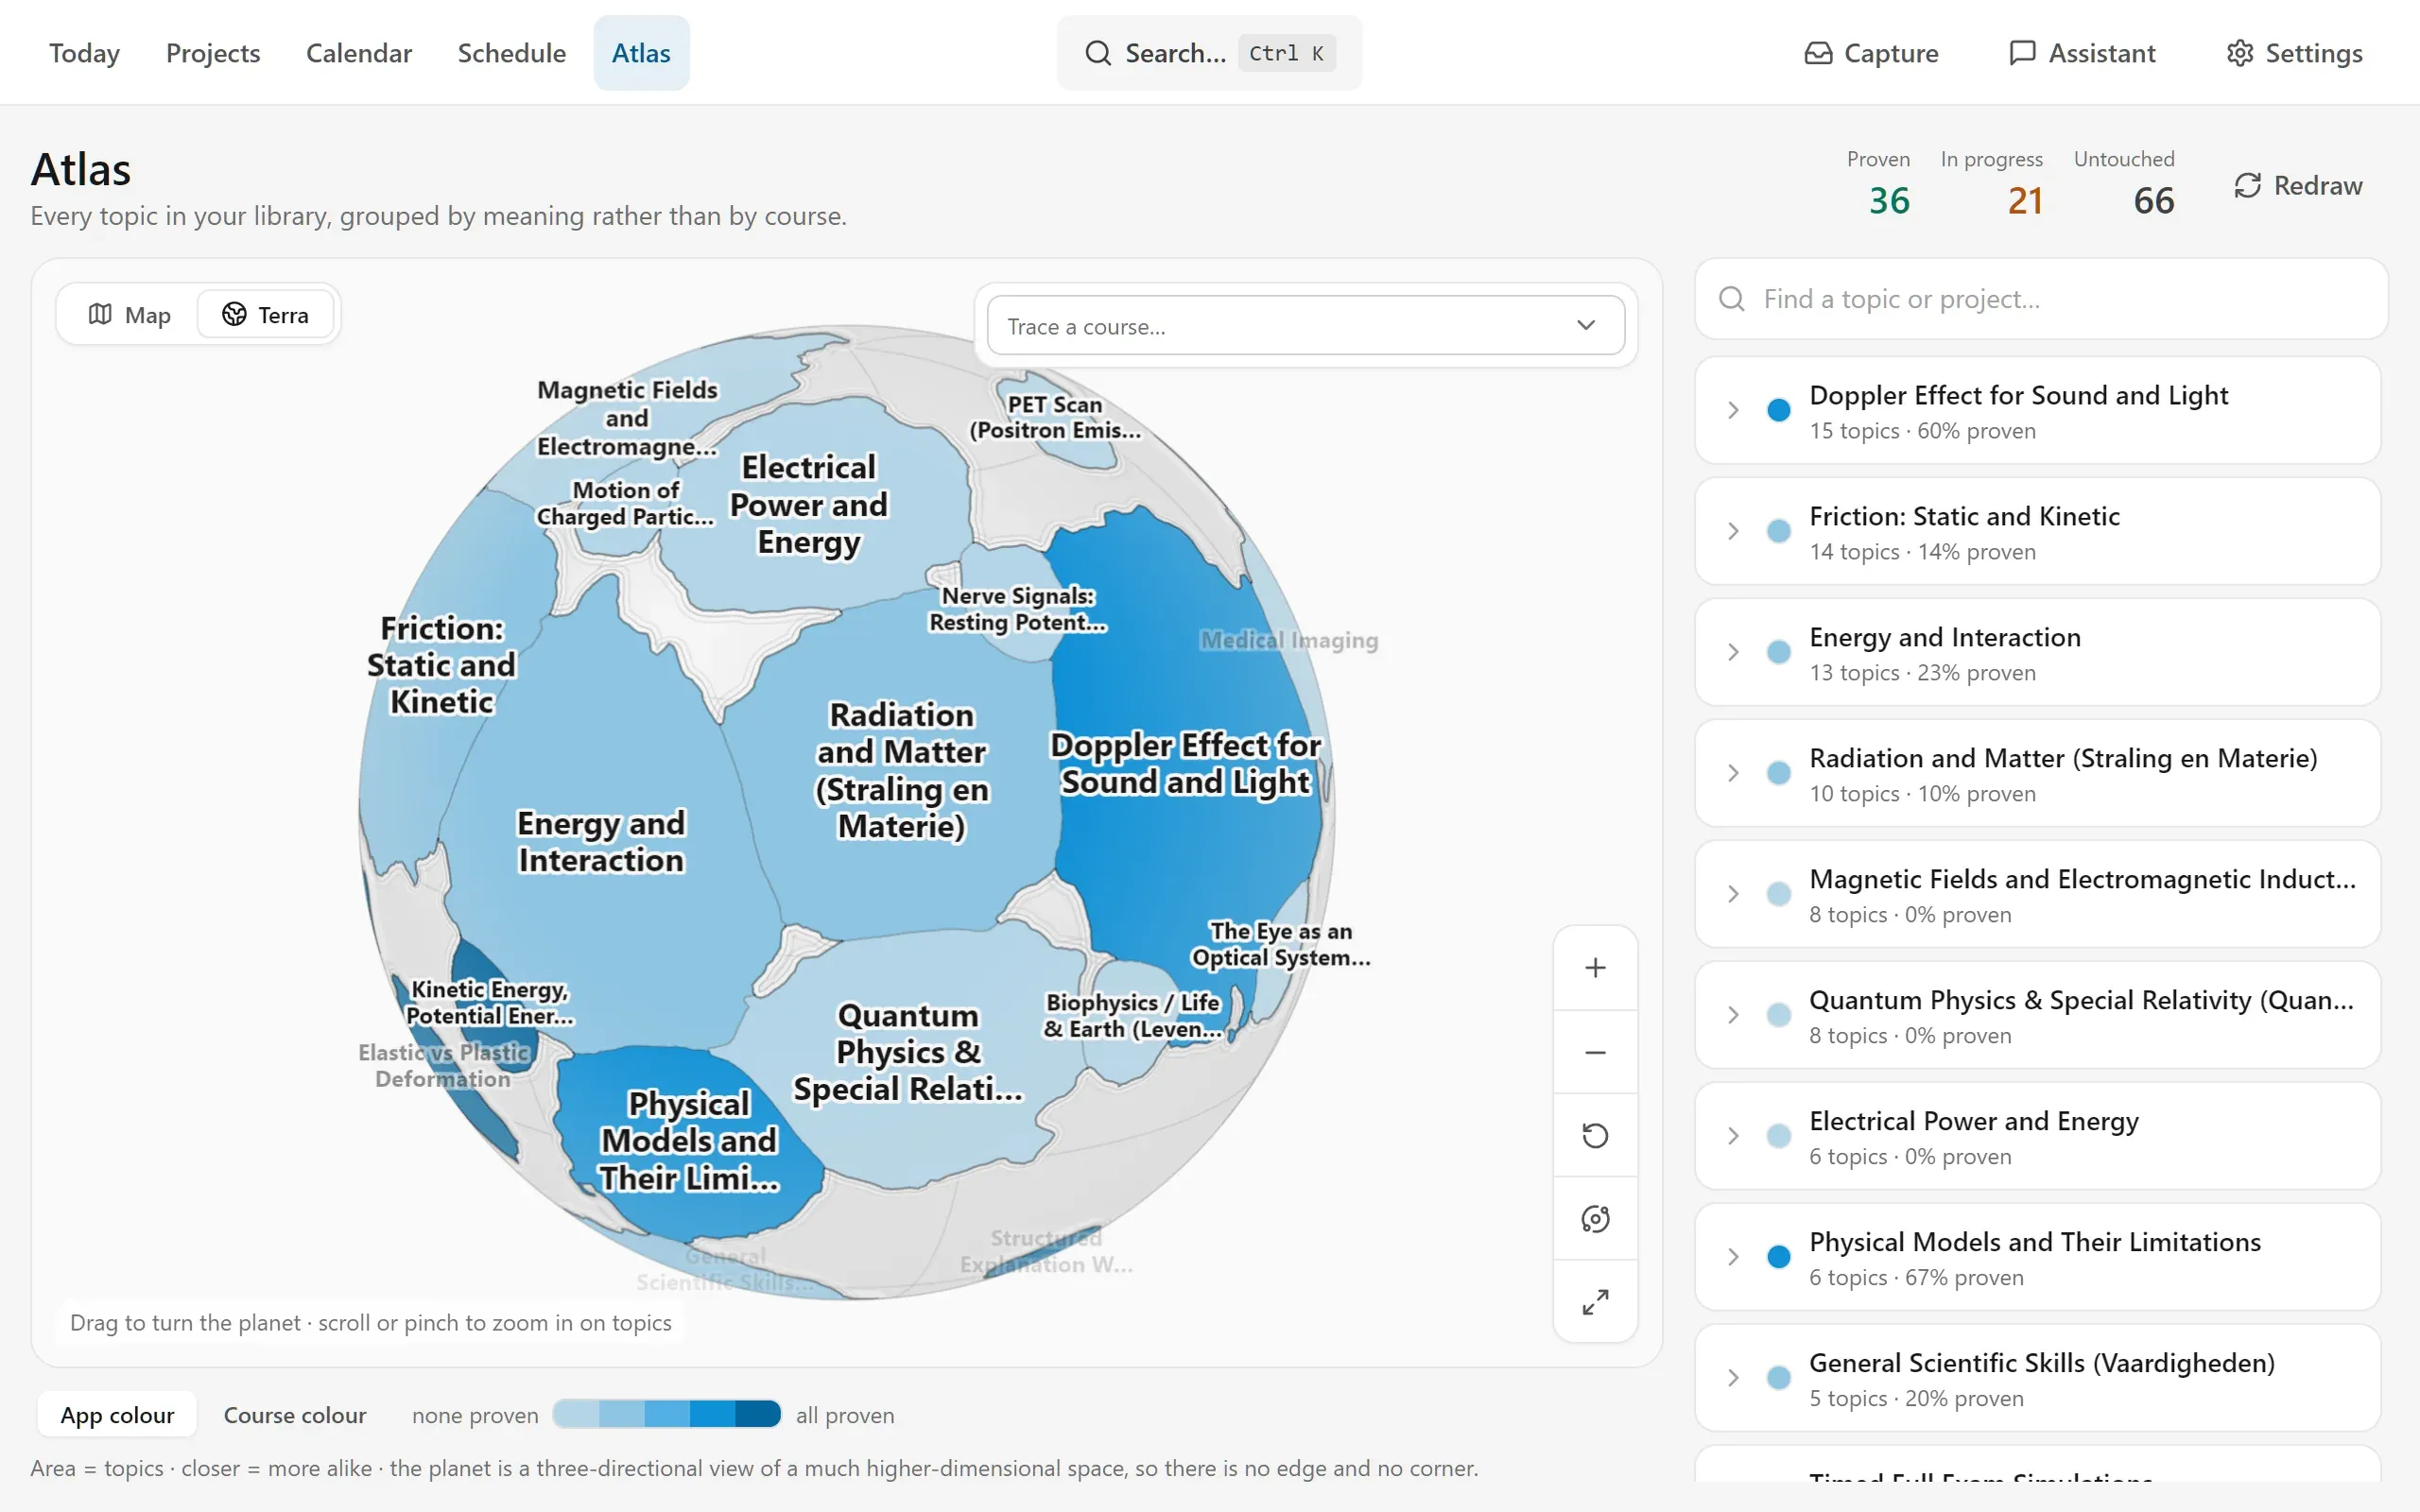Click the darkest blue segment of the proven legend
Screen dimensions: 2420x1512
757,1414
